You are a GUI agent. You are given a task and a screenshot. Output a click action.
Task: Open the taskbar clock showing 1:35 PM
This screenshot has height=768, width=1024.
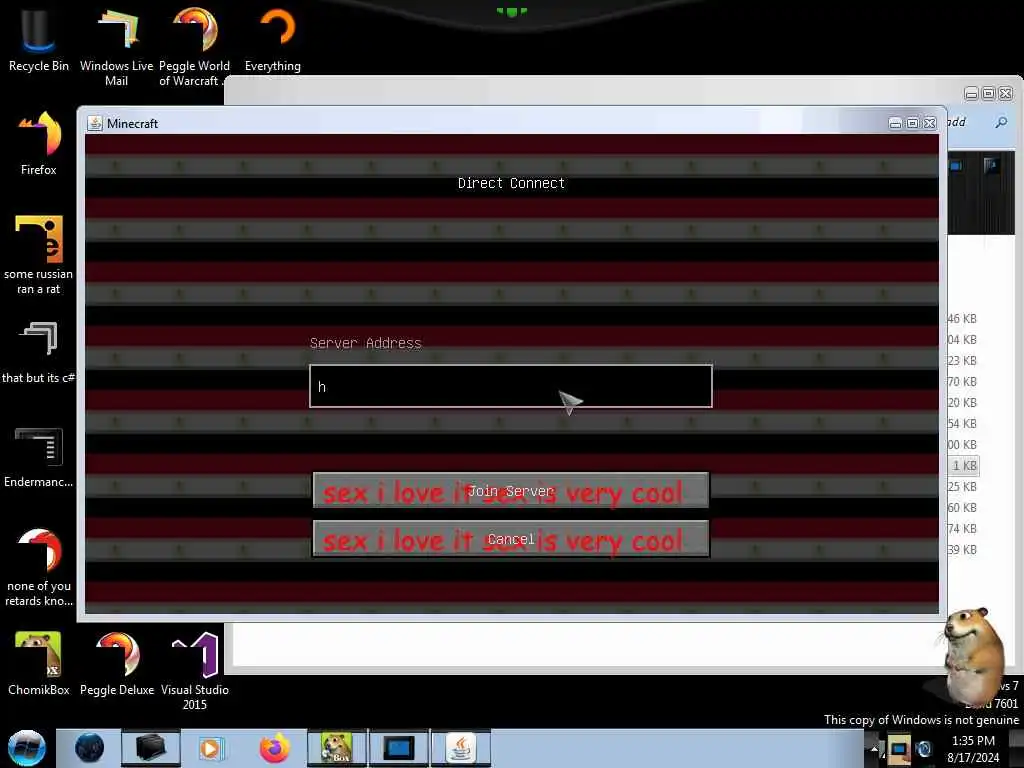click(x=973, y=749)
